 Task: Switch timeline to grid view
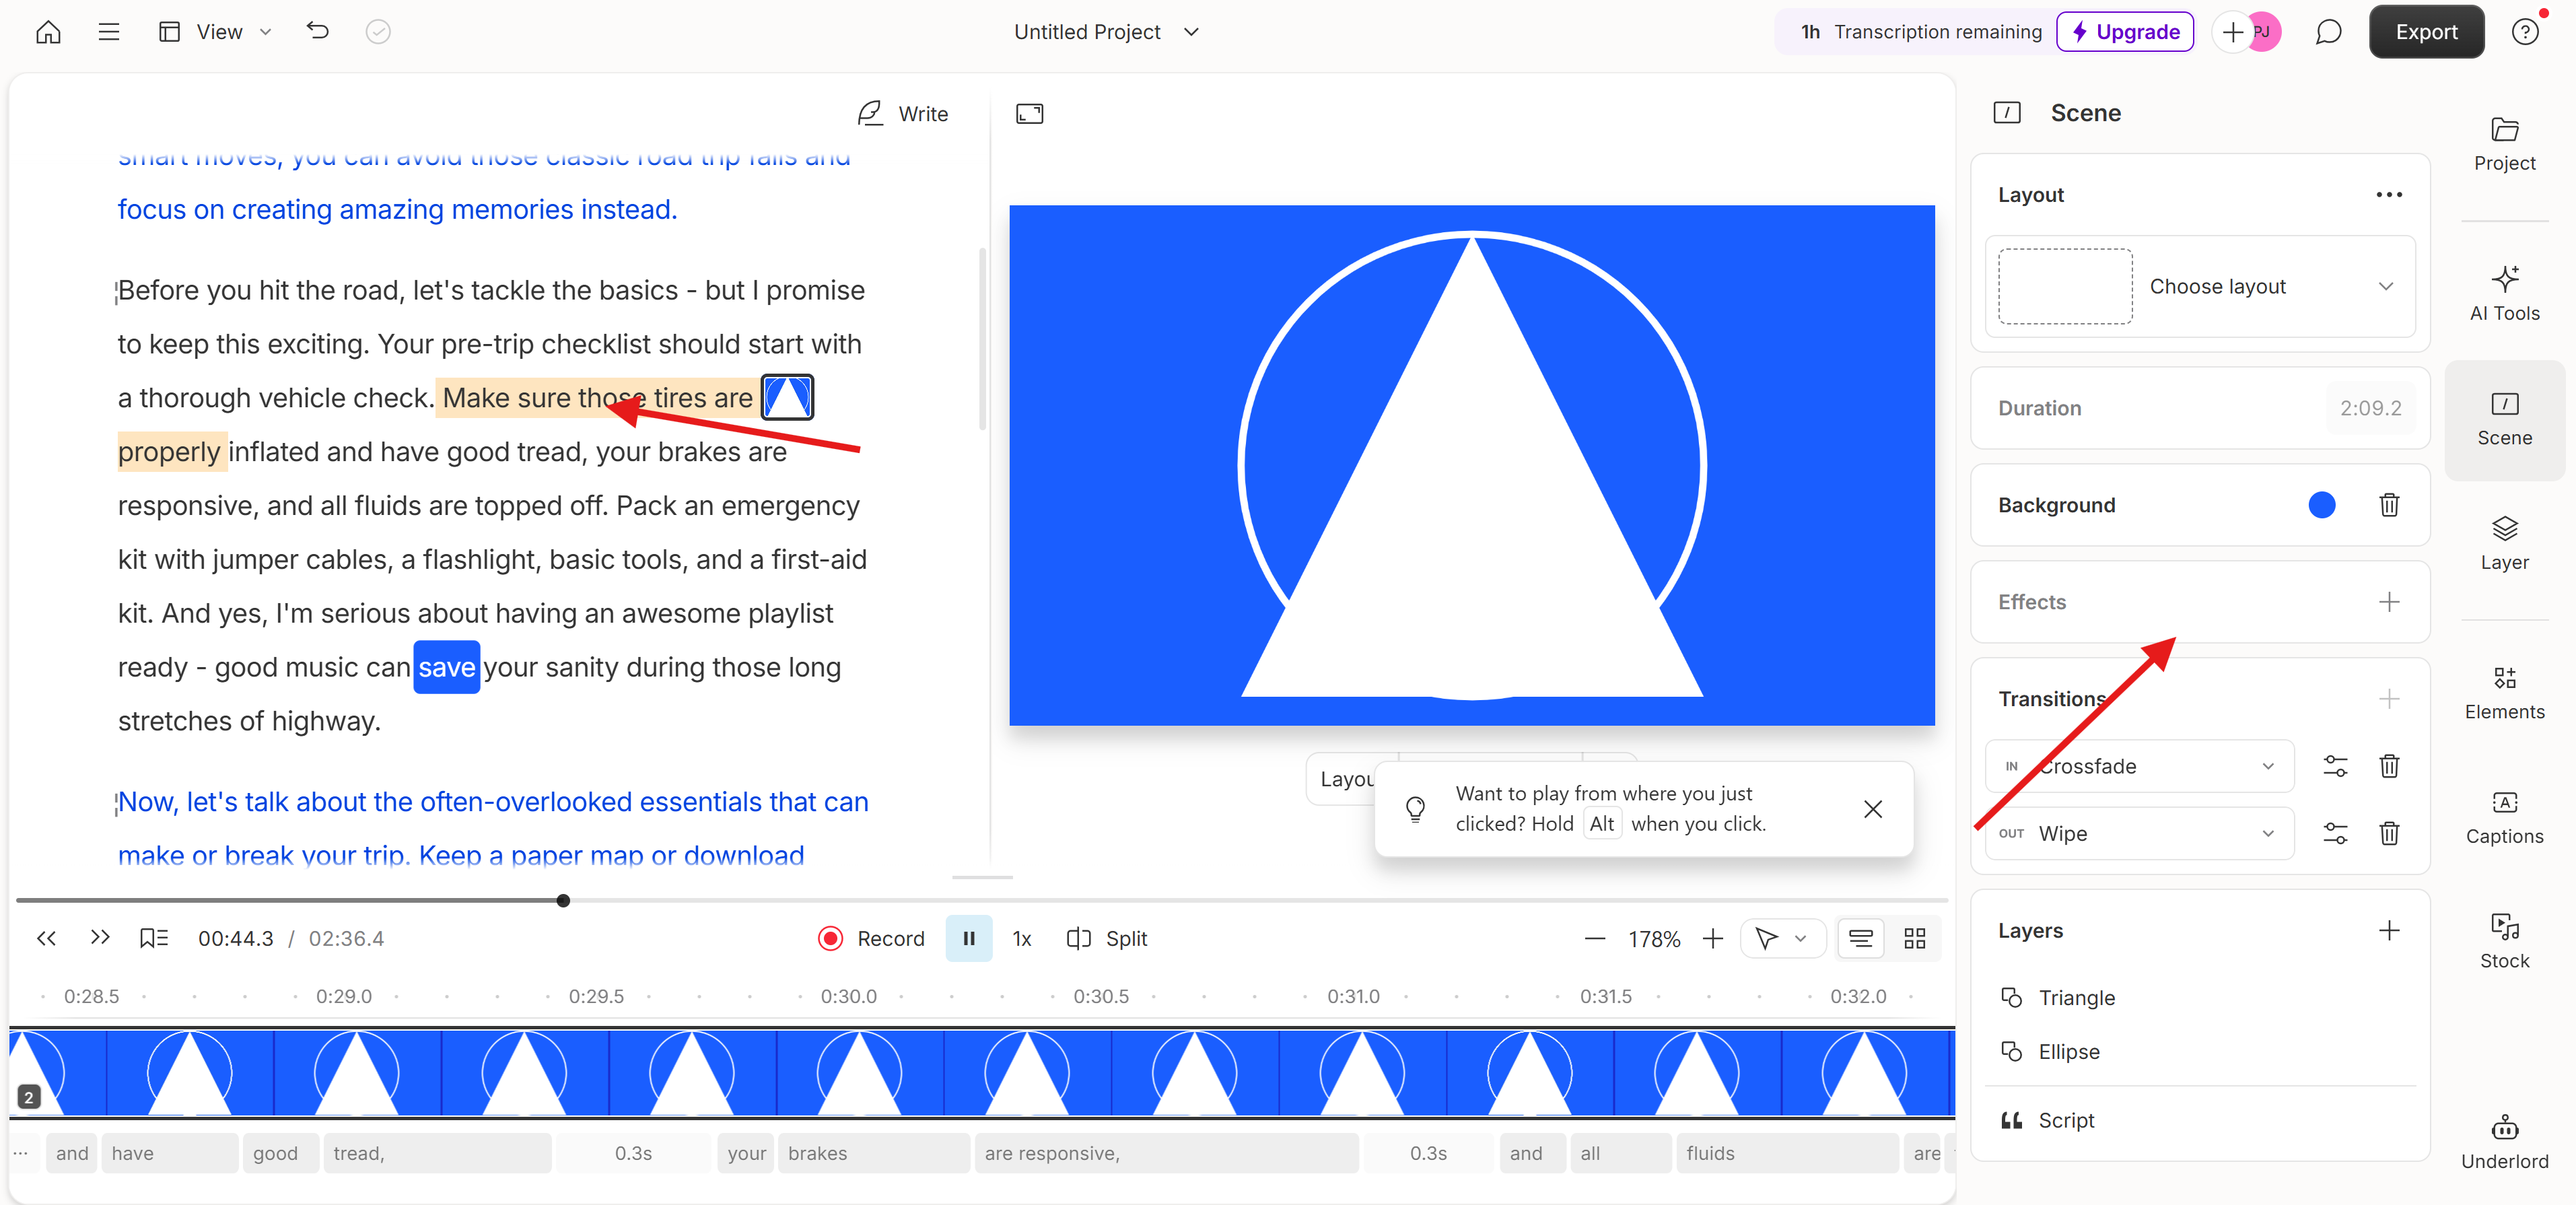click(x=1916, y=938)
